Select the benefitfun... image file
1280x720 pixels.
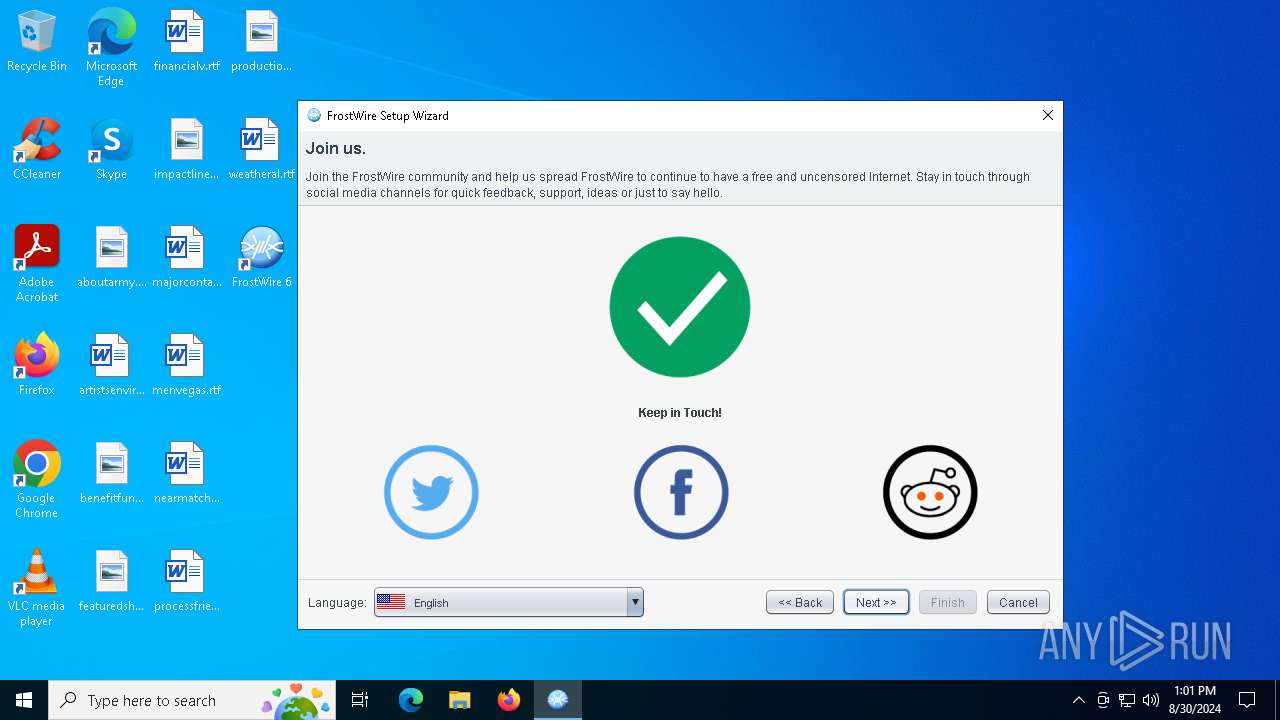point(111,473)
